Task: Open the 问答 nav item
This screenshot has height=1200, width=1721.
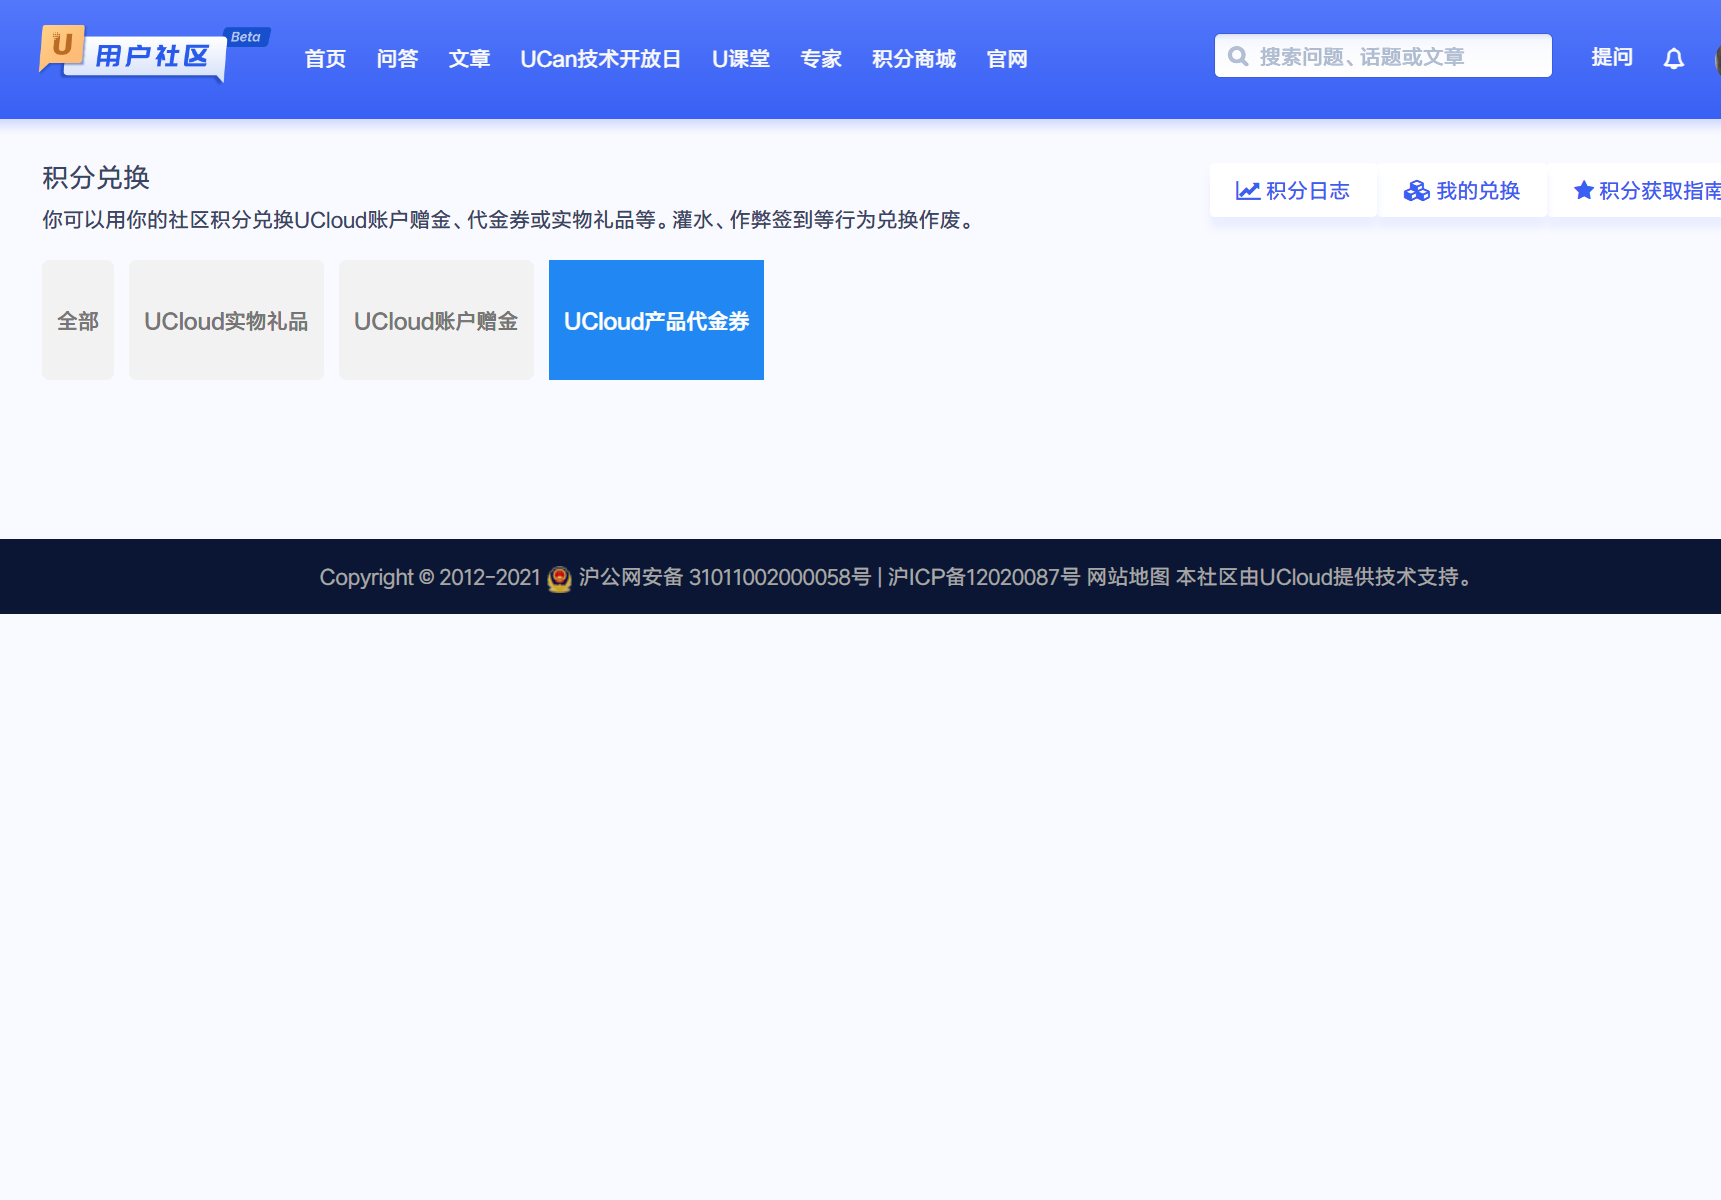Action: click(x=397, y=59)
